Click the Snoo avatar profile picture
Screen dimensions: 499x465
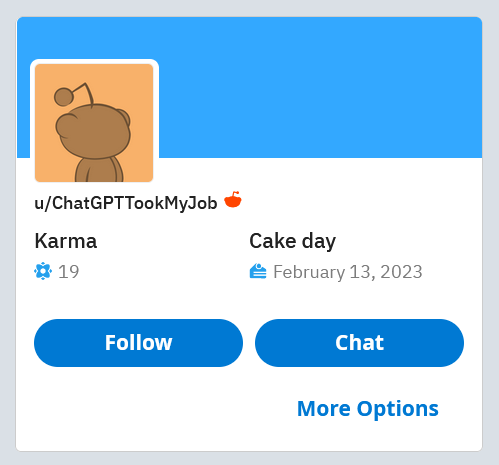(x=94, y=123)
